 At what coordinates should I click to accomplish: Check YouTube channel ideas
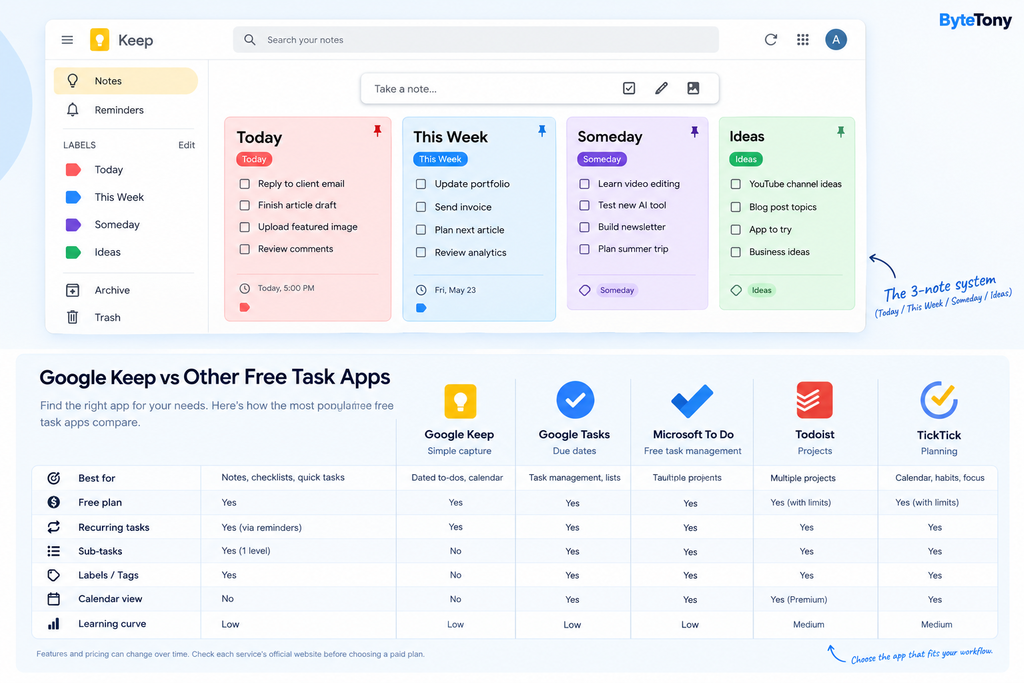[x=735, y=184]
